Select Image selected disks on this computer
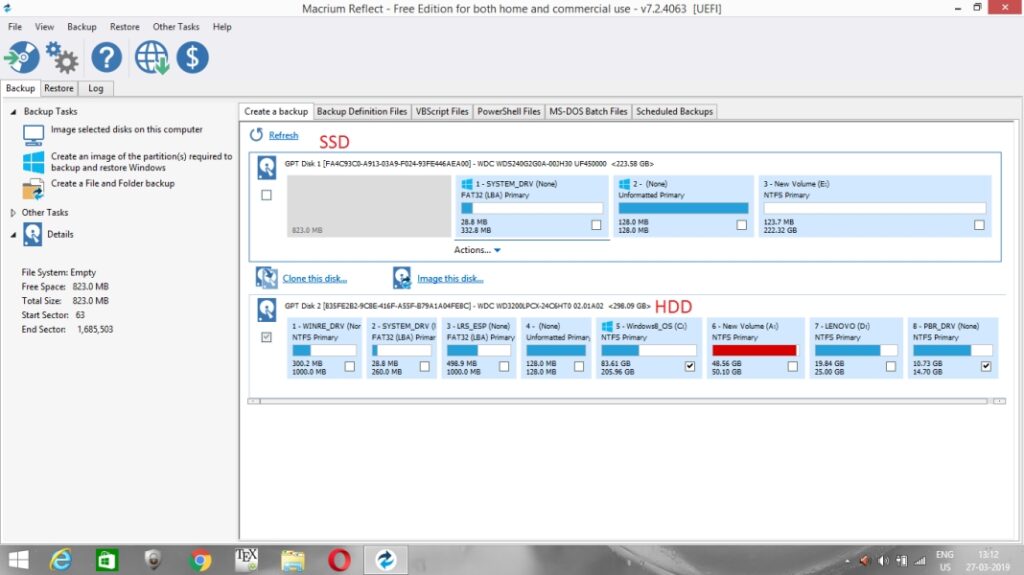 pyautogui.click(x=127, y=129)
